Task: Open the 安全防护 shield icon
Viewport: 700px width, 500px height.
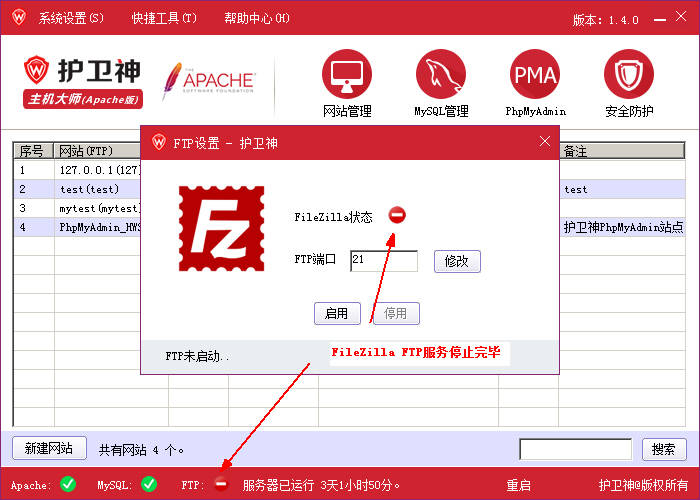Action: [x=629, y=74]
